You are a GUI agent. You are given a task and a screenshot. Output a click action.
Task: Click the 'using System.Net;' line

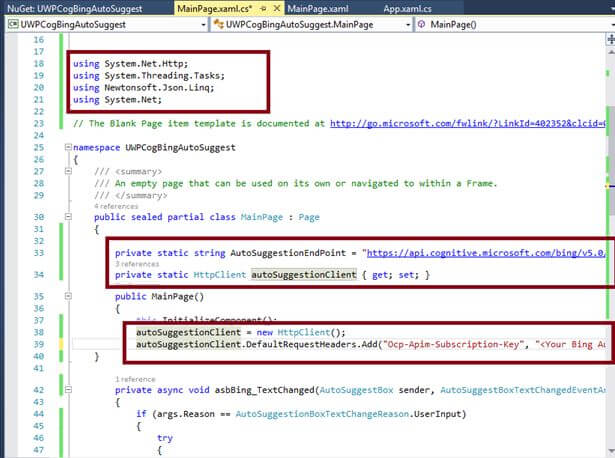(x=117, y=100)
